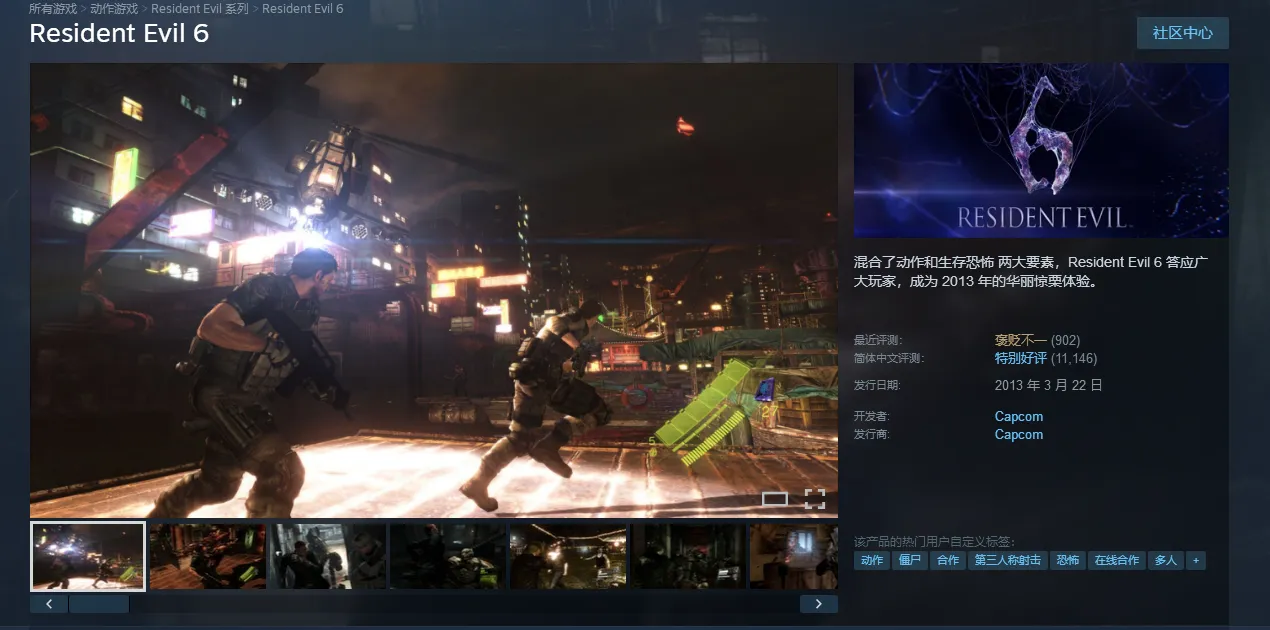Select the first screenshot thumbnail
This screenshot has width=1270, height=630.
pos(88,556)
